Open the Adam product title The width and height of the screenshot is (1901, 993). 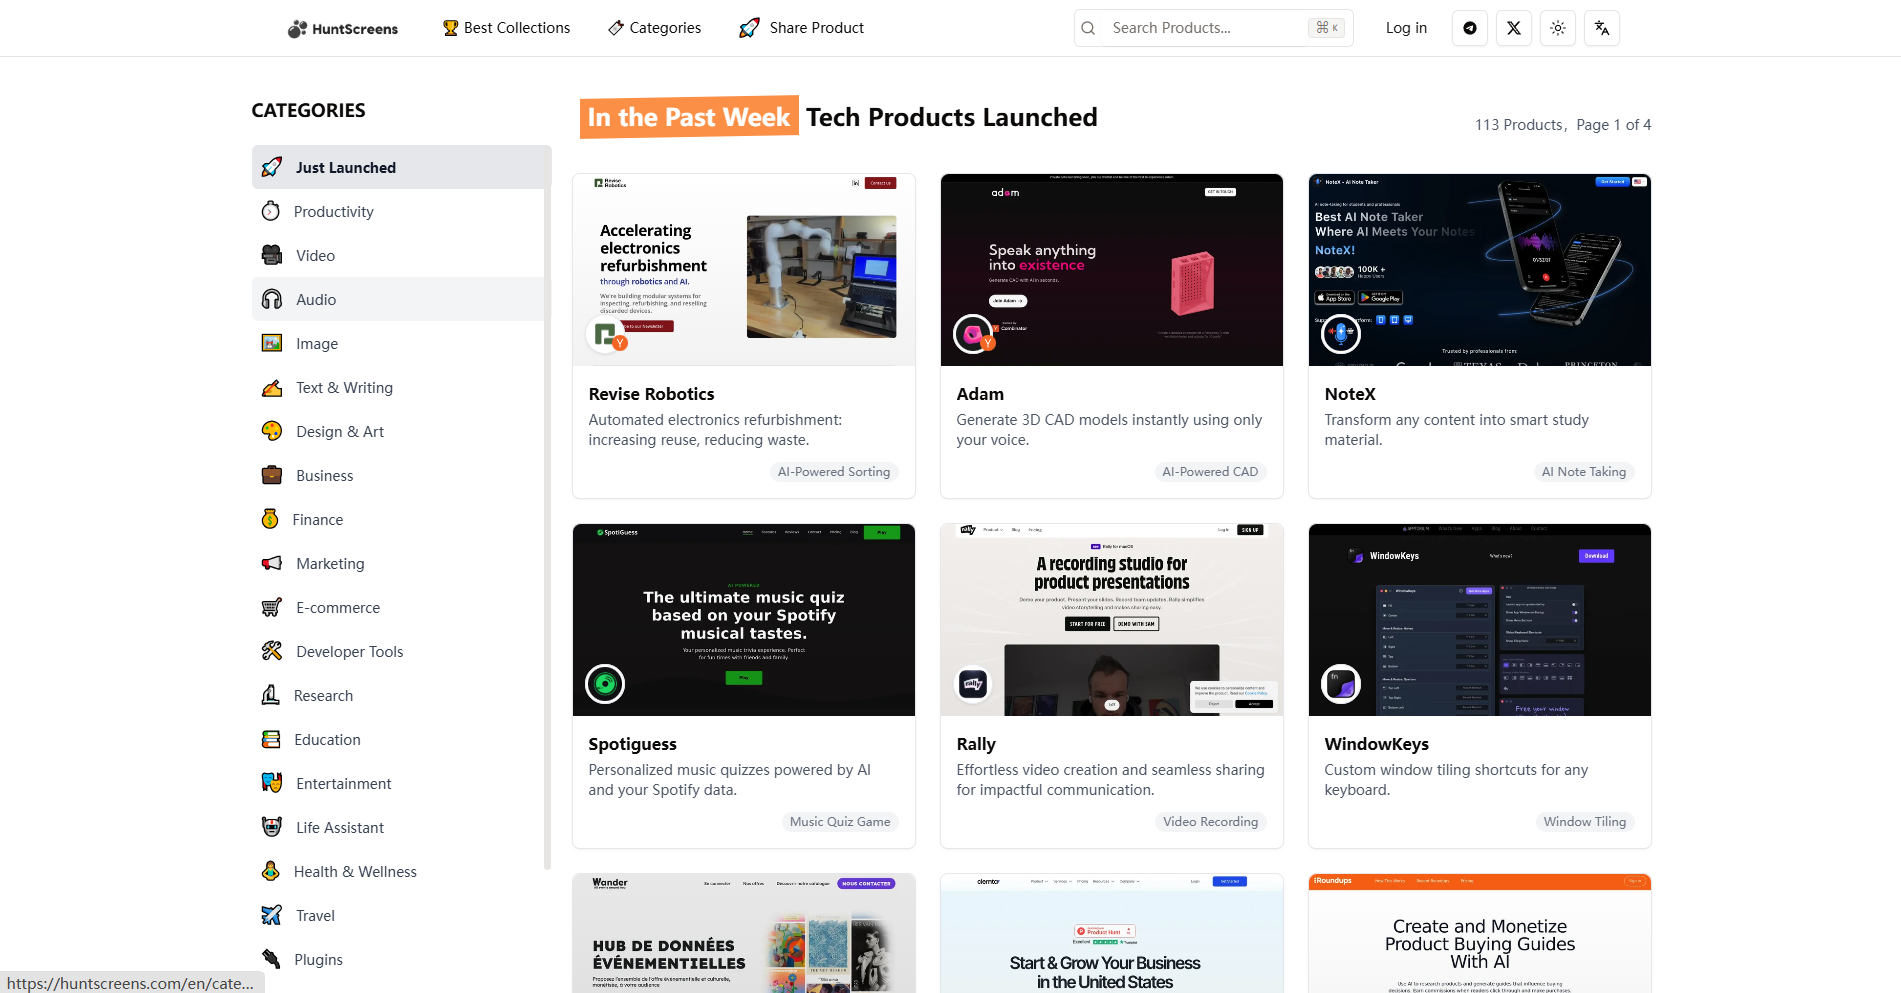980,394
